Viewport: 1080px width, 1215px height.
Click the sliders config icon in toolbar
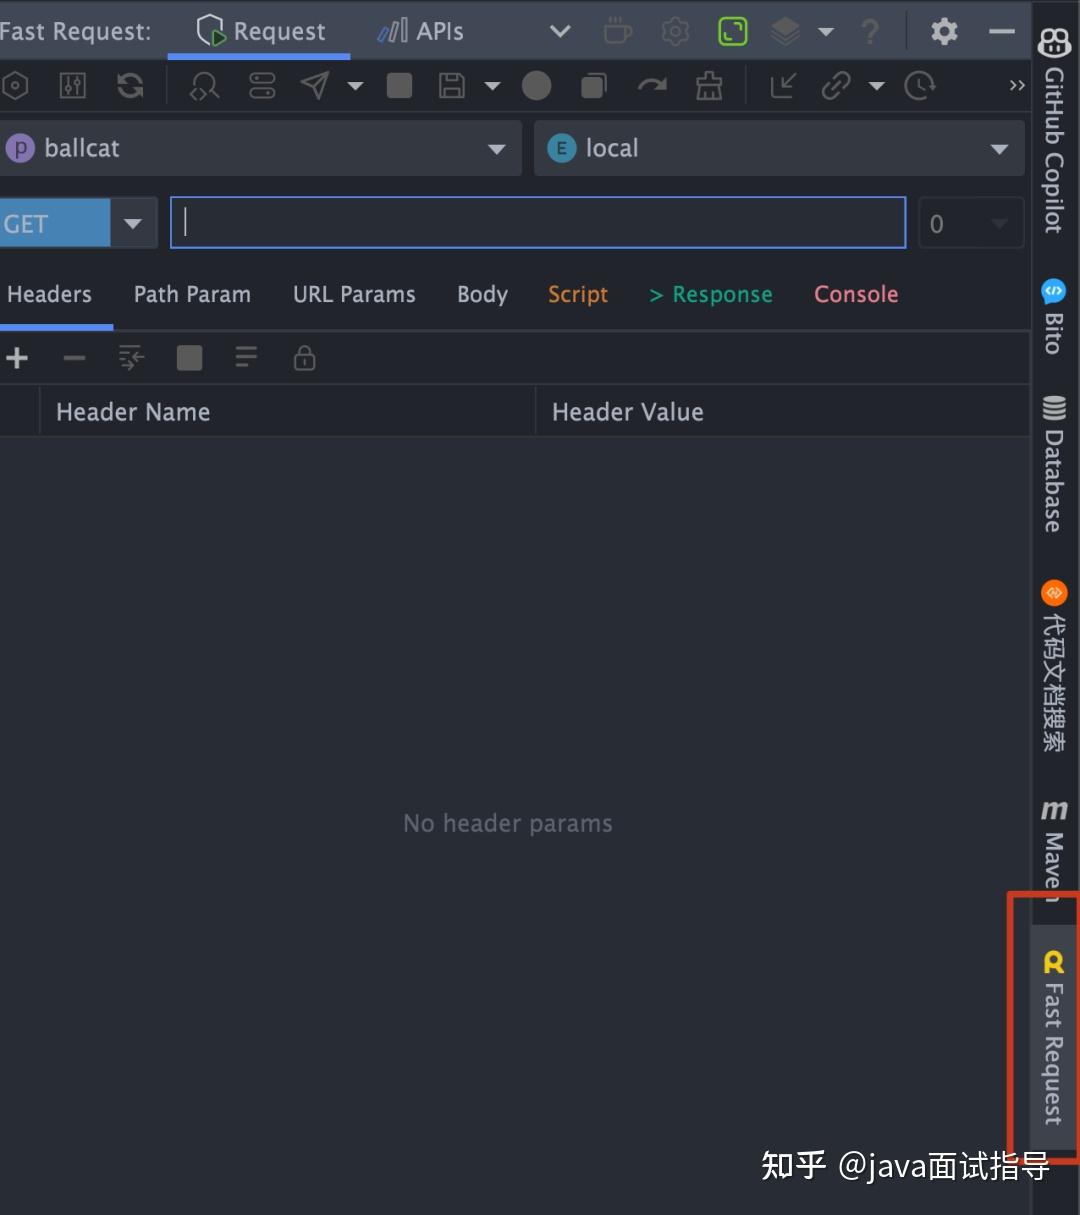click(x=73, y=86)
